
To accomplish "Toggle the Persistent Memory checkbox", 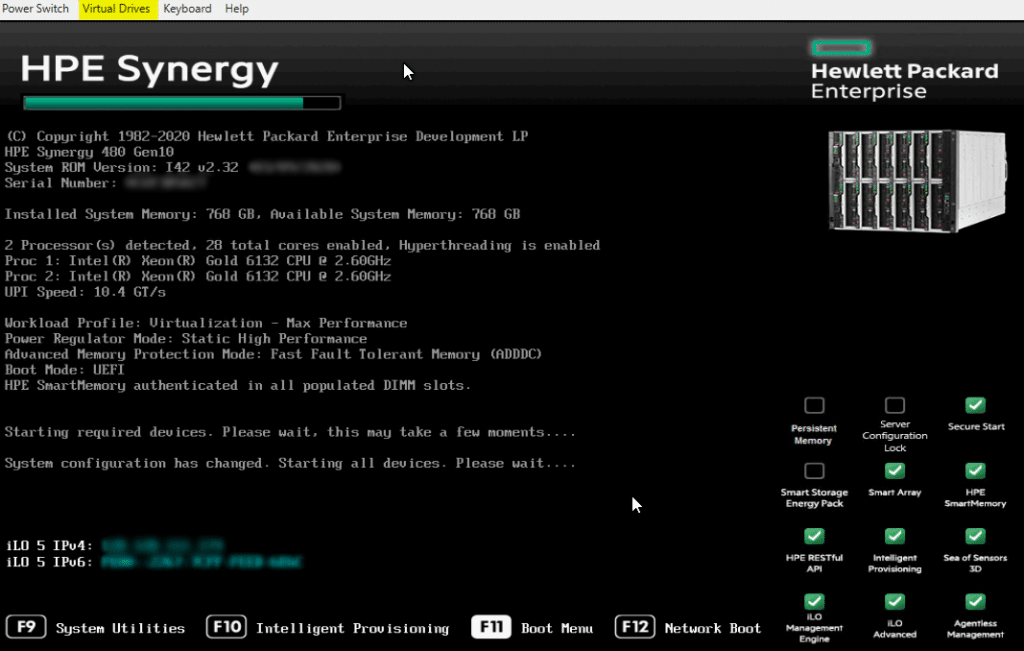I will 813,405.
